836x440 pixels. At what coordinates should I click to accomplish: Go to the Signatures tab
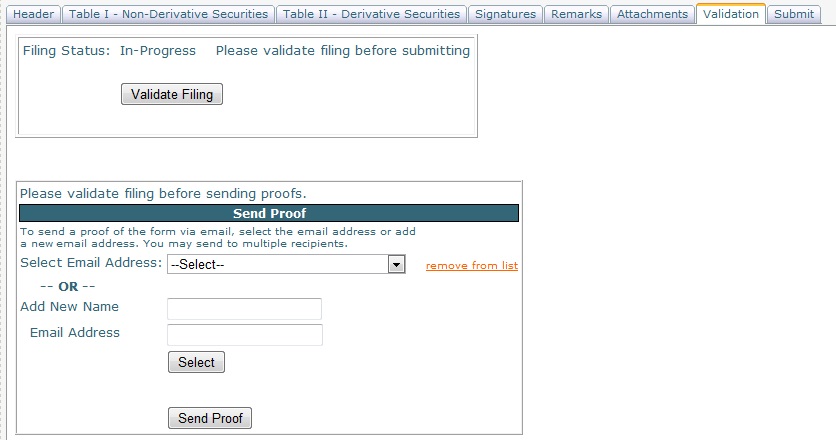click(506, 14)
